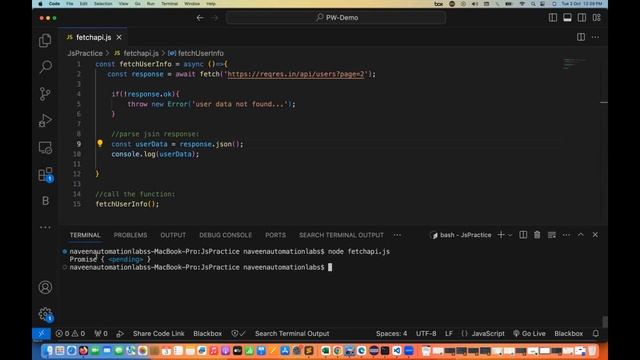The height and width of the screenshot is (360, 640).
Task: Split the editor to the right
Action: [x=581, y=37]
